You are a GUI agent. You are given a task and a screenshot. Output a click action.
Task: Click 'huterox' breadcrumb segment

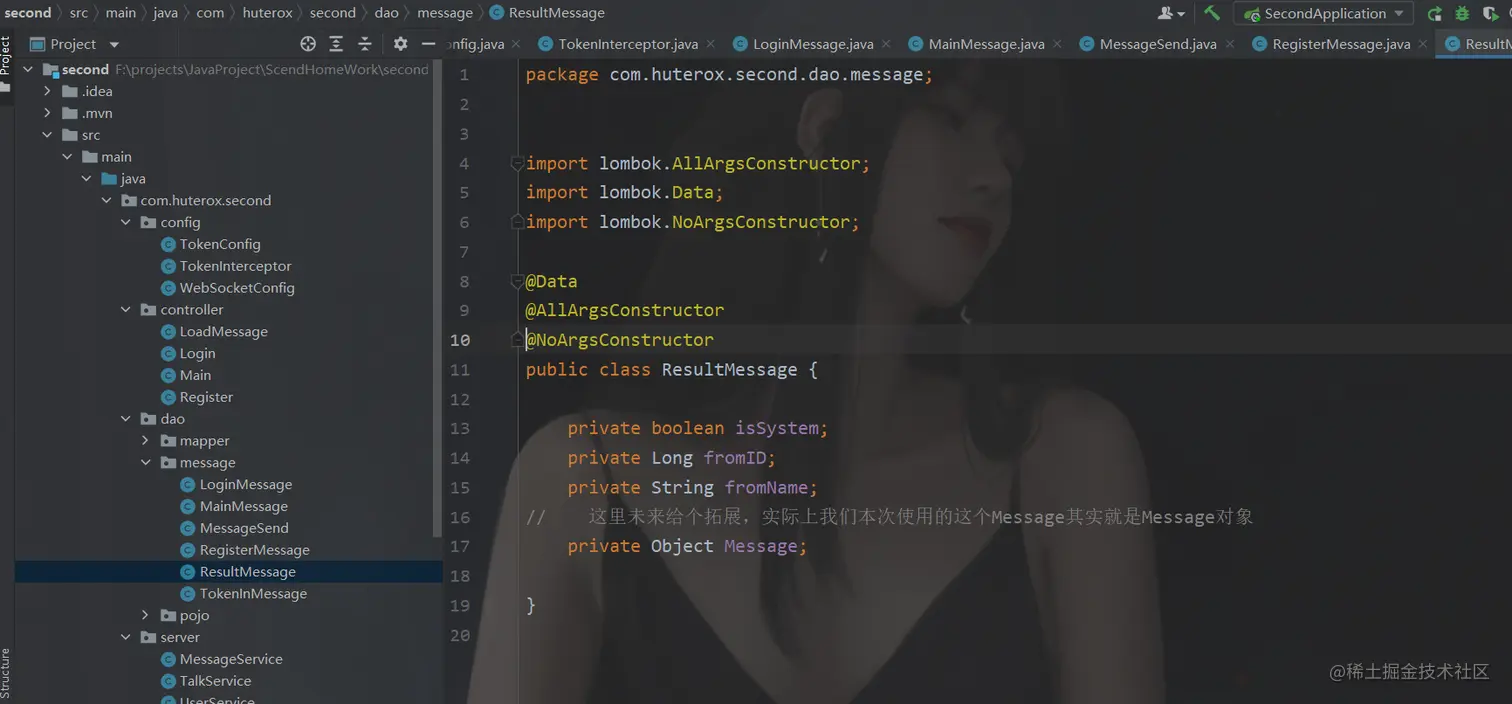[267, 13]
